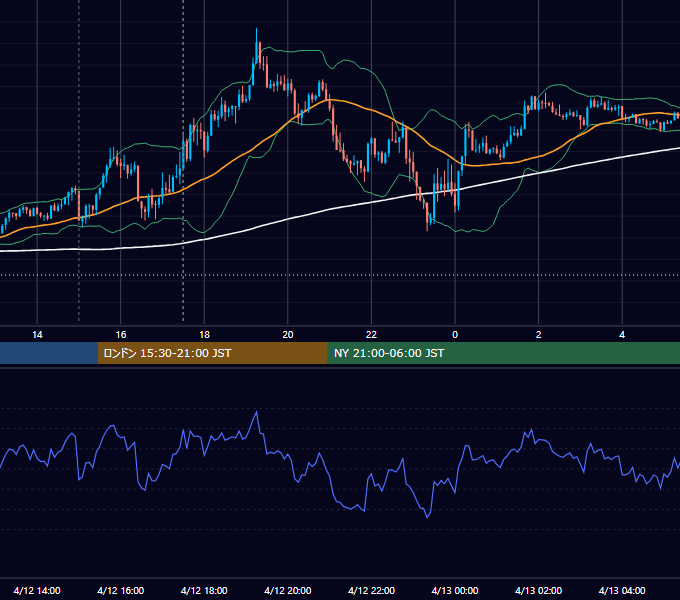Click the highest candlestick wick peak
The height and width of the screenshot is (600, 680).
tap(256, 29)
